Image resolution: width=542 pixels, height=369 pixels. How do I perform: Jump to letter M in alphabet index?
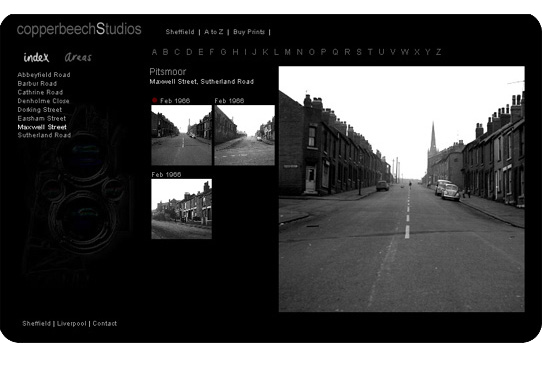288,52
